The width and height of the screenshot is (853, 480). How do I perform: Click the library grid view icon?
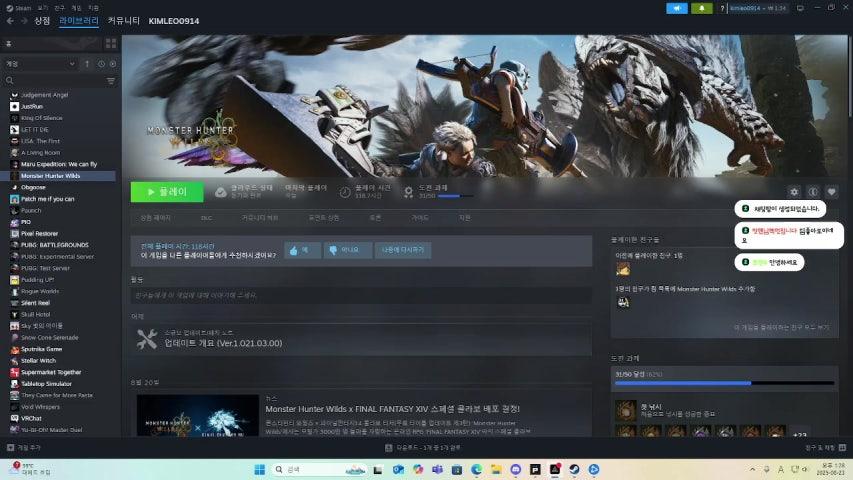[x=111, y=44]
